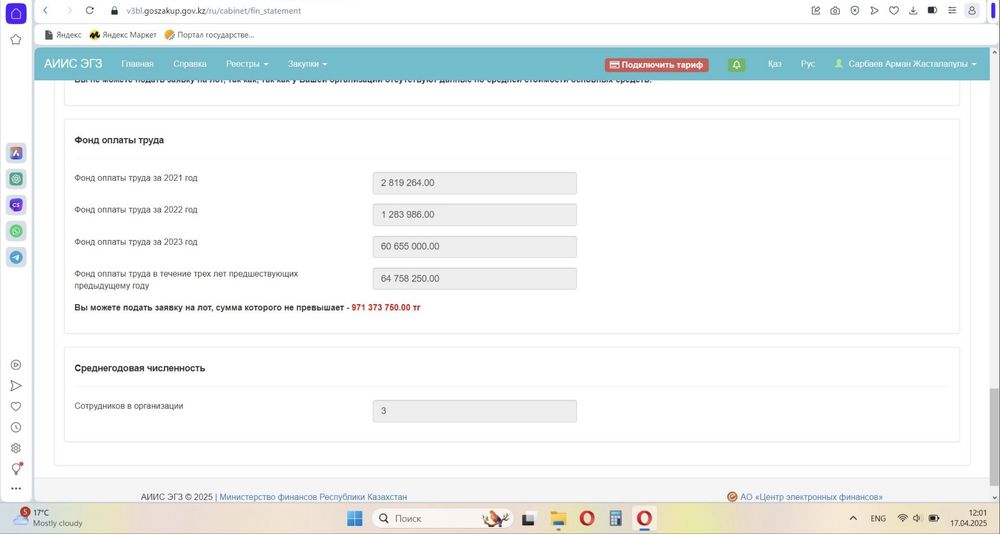Open Opera home speed dial icon
The height and width of the screenshot is (534, 1000).
pyautogui.click(x=16, y=13)
